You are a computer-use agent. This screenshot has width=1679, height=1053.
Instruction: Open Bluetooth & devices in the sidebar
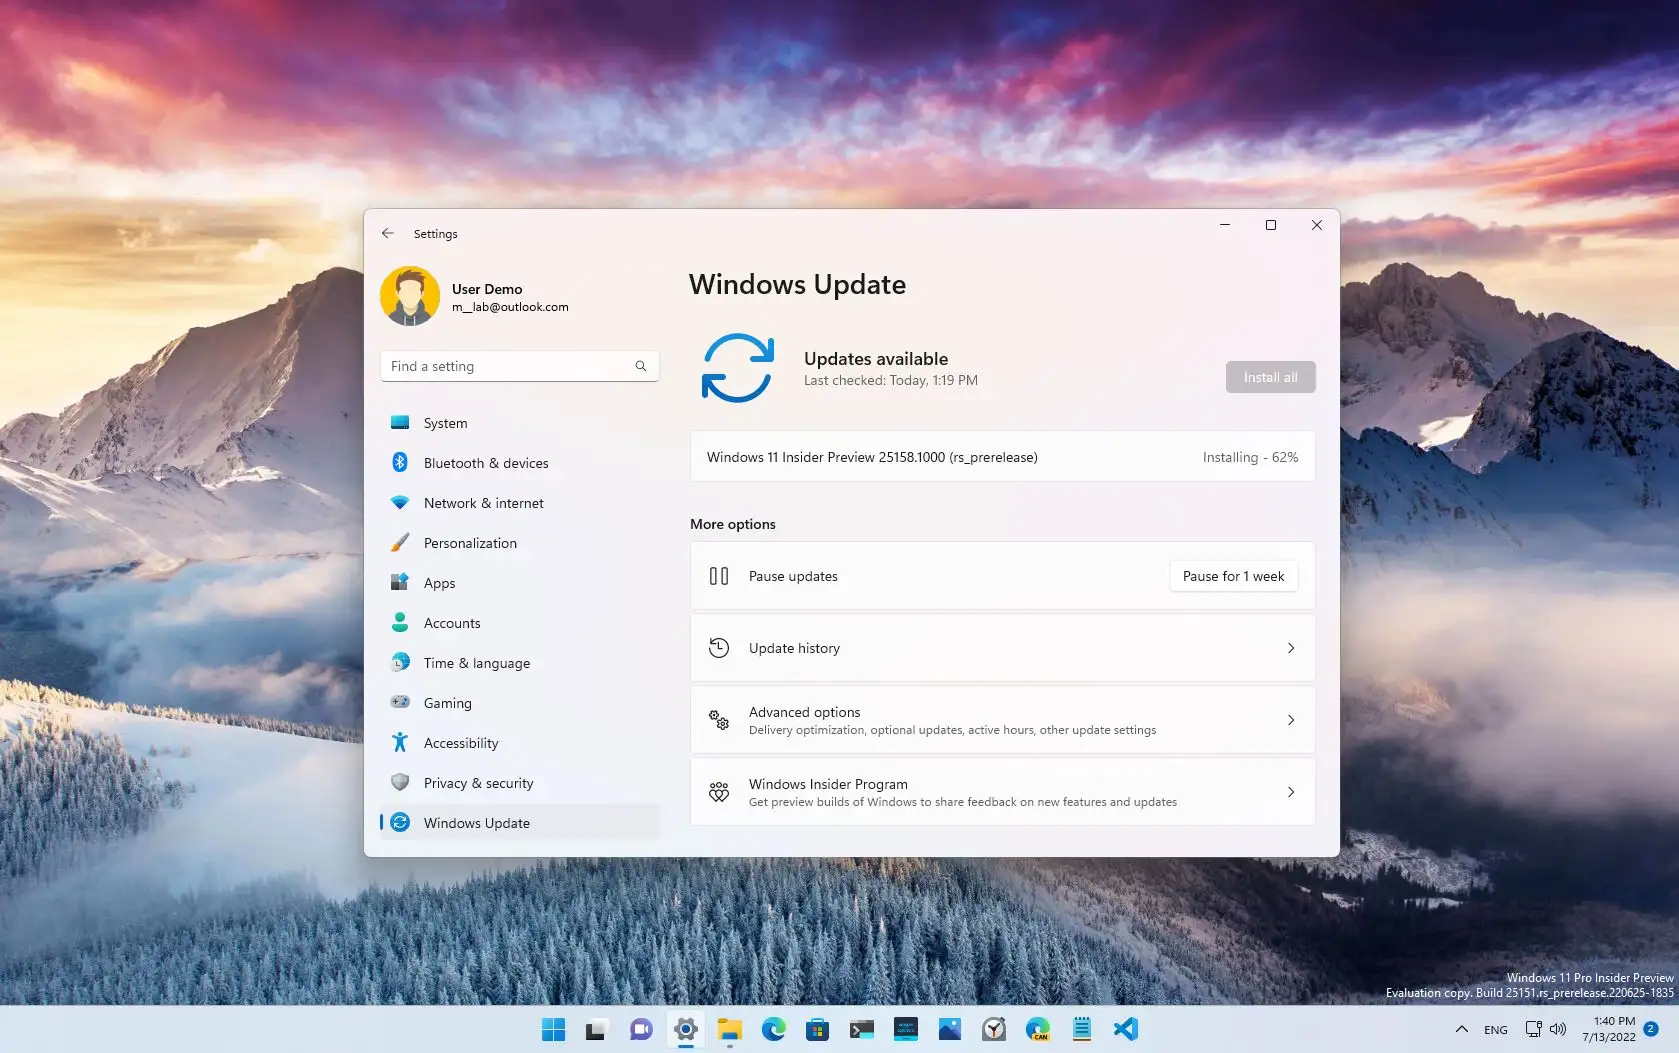[x=519, y=463]
